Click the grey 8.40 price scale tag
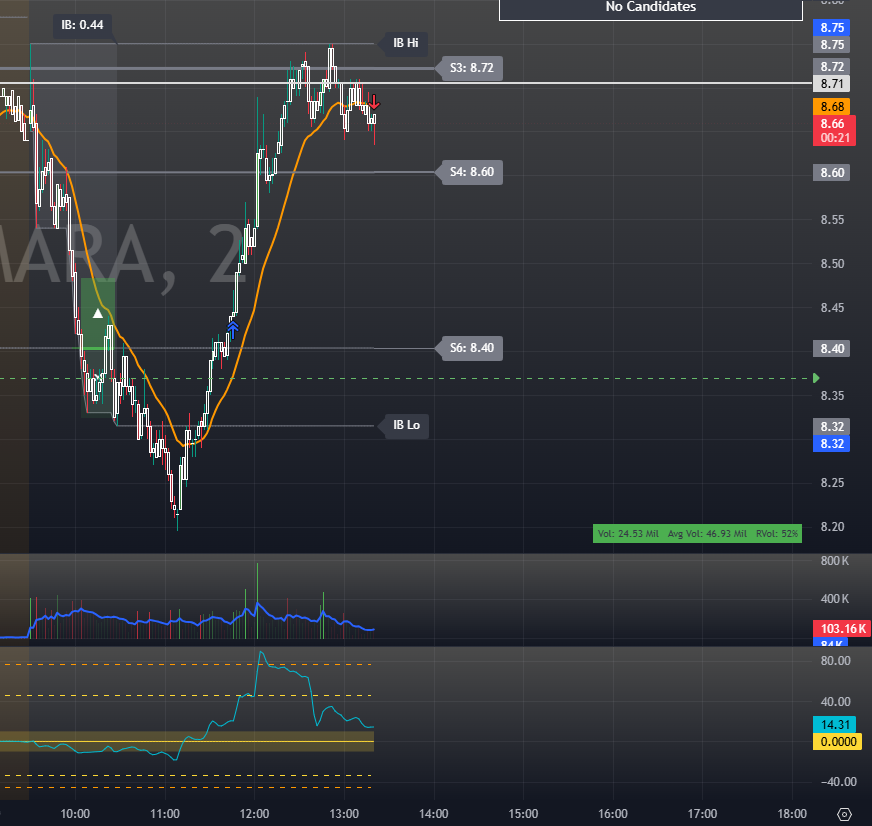The height and width of the screenshot is (826, 872). pyautogui.click(x=831, y=349)
